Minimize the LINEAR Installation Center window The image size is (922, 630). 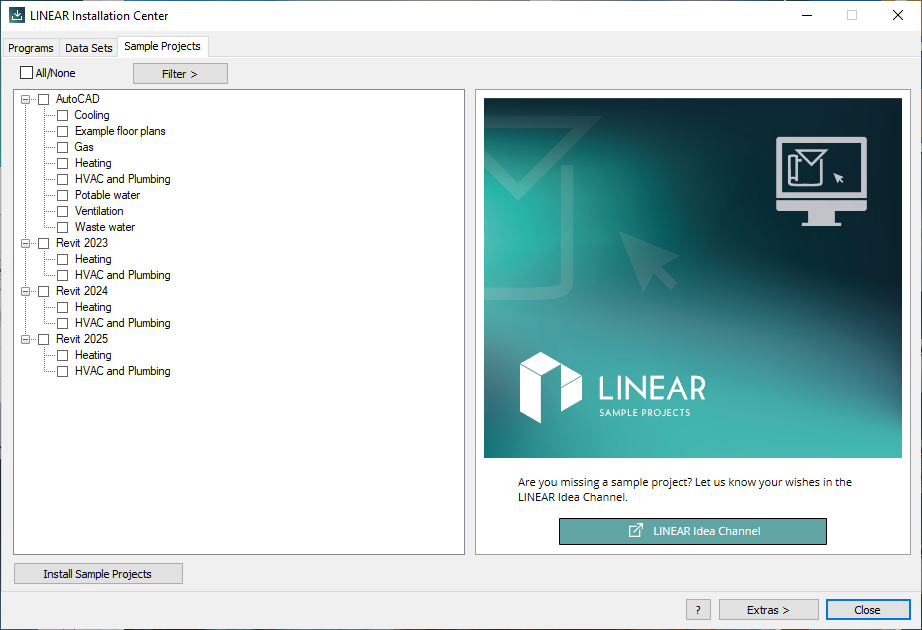tap(807, 15)
